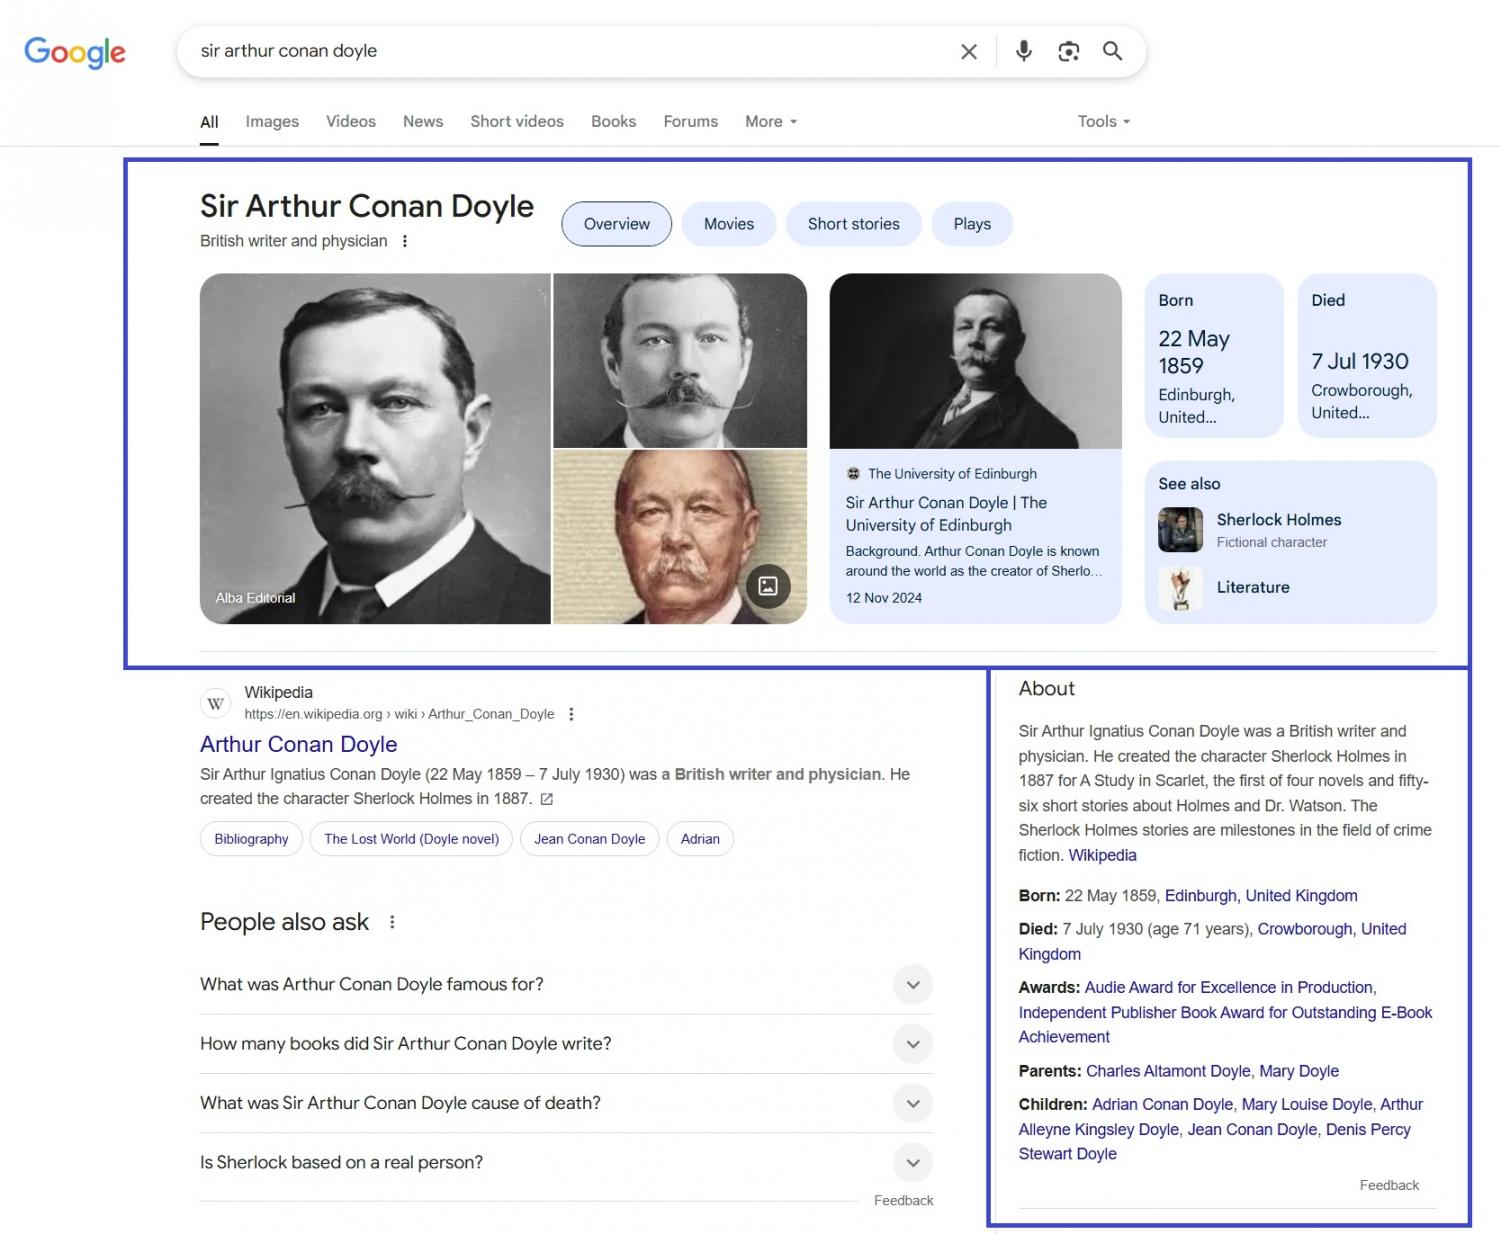Viewport: 1501px width, 1234px height.
Task: Open Denis Percy Stewart Doyle link
Action: [x=1368, y=1130]
